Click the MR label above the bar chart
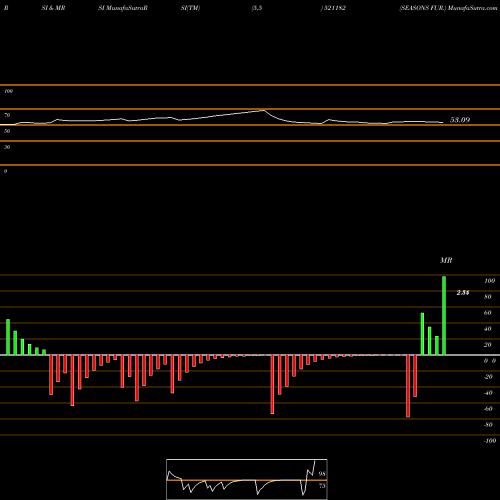 446,260
